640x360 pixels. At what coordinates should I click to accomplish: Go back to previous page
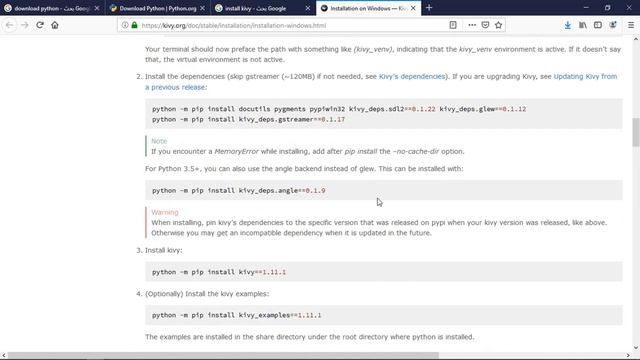pos(9,25)
